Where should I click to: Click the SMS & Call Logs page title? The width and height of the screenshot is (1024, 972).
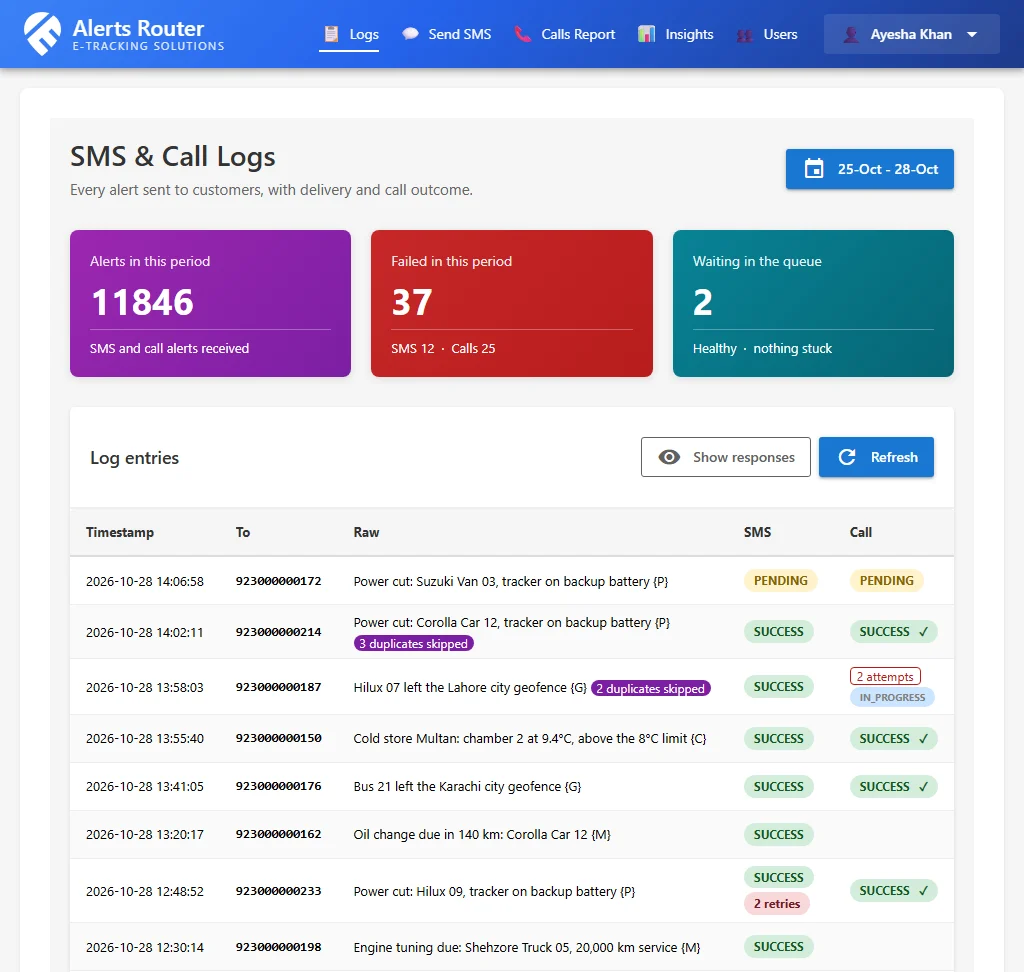tap(172, 157)
